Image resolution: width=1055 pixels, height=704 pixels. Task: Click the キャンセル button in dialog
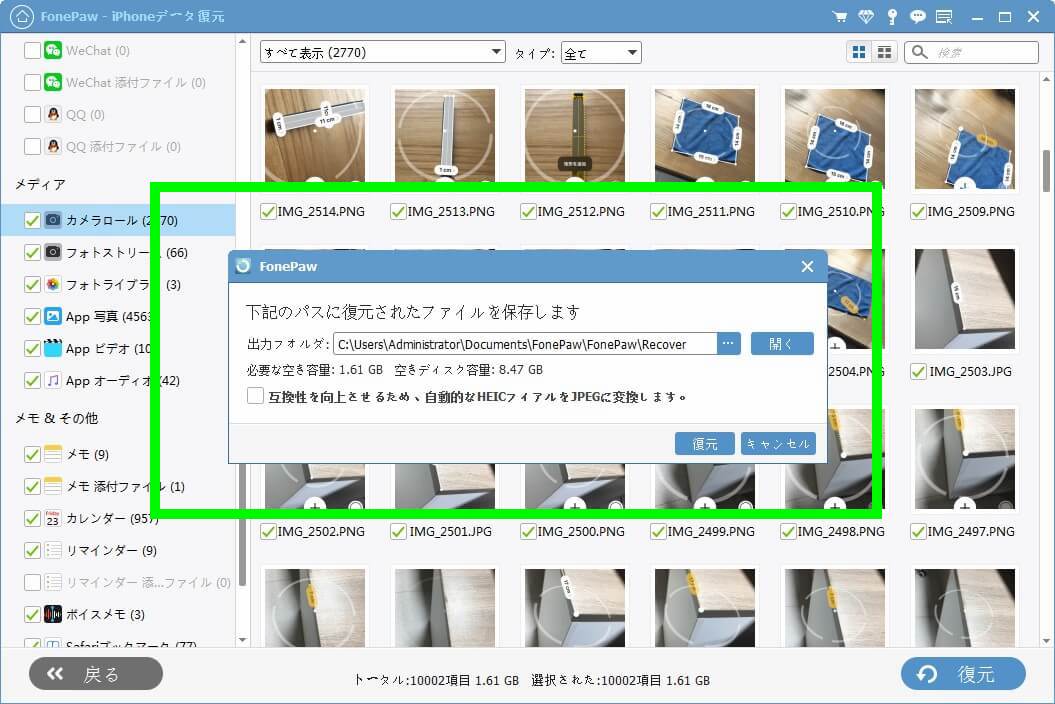[778, 444]
